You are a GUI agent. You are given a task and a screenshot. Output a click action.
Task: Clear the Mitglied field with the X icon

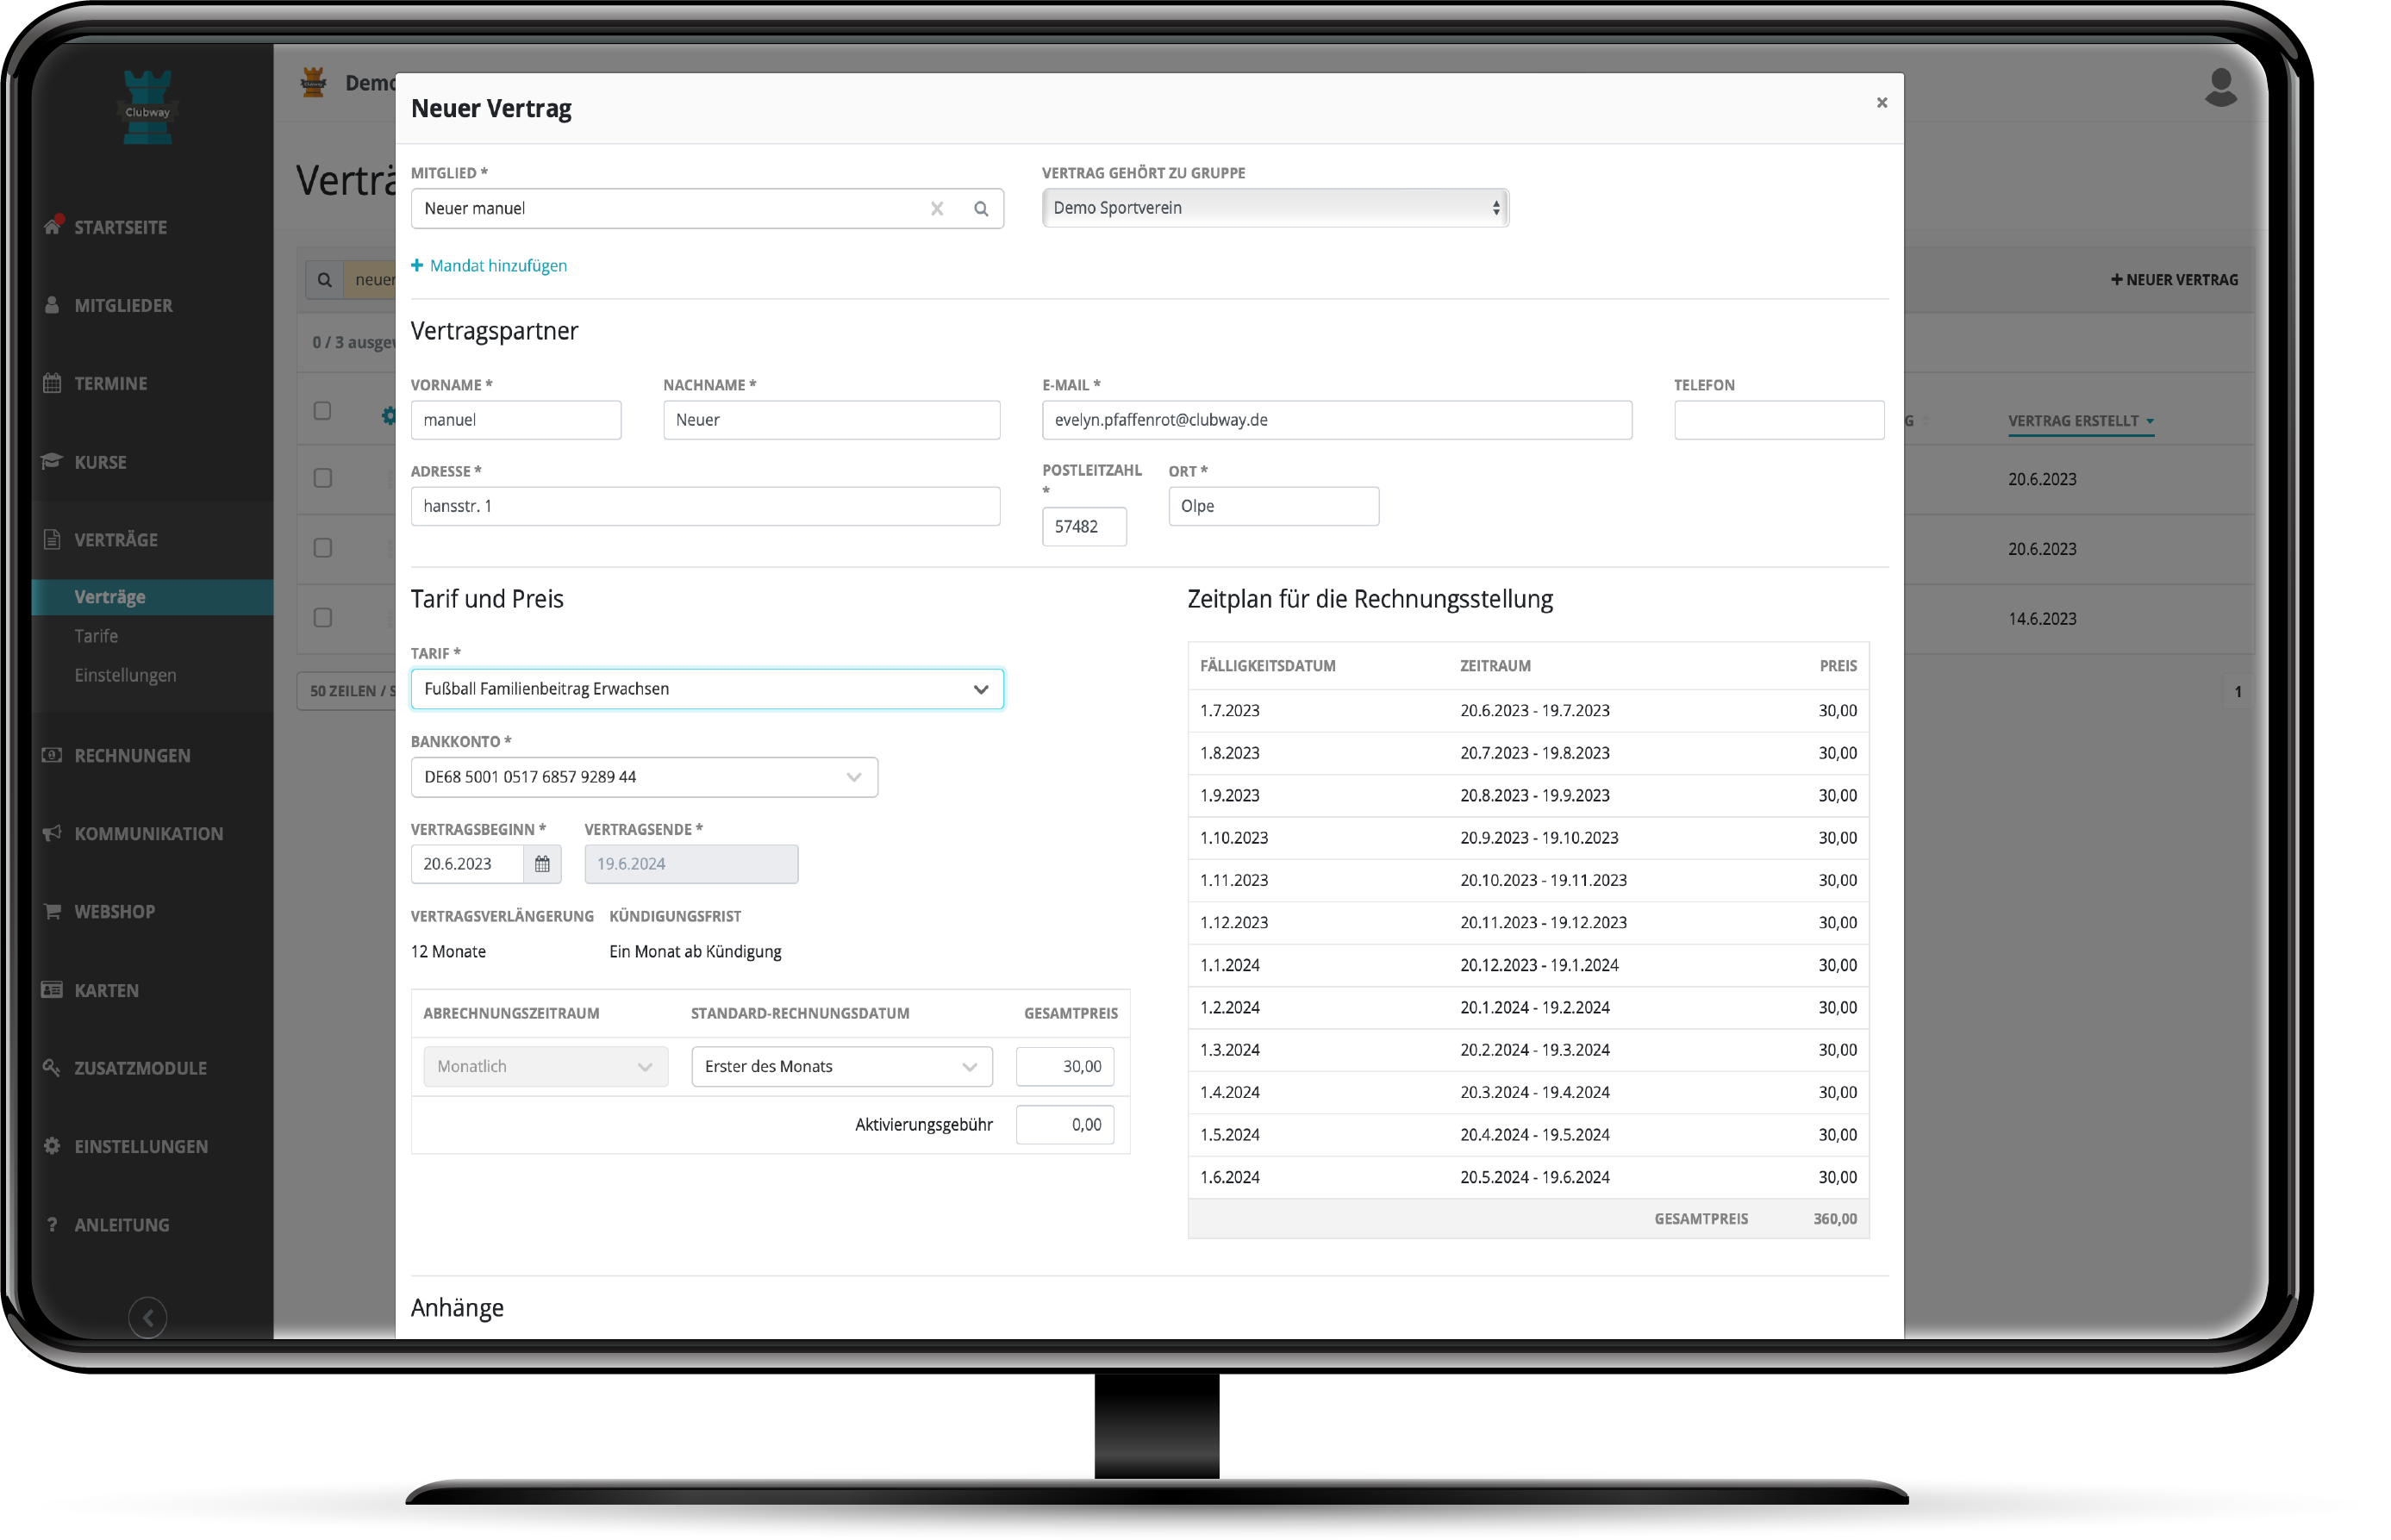(x=937, y=209)
